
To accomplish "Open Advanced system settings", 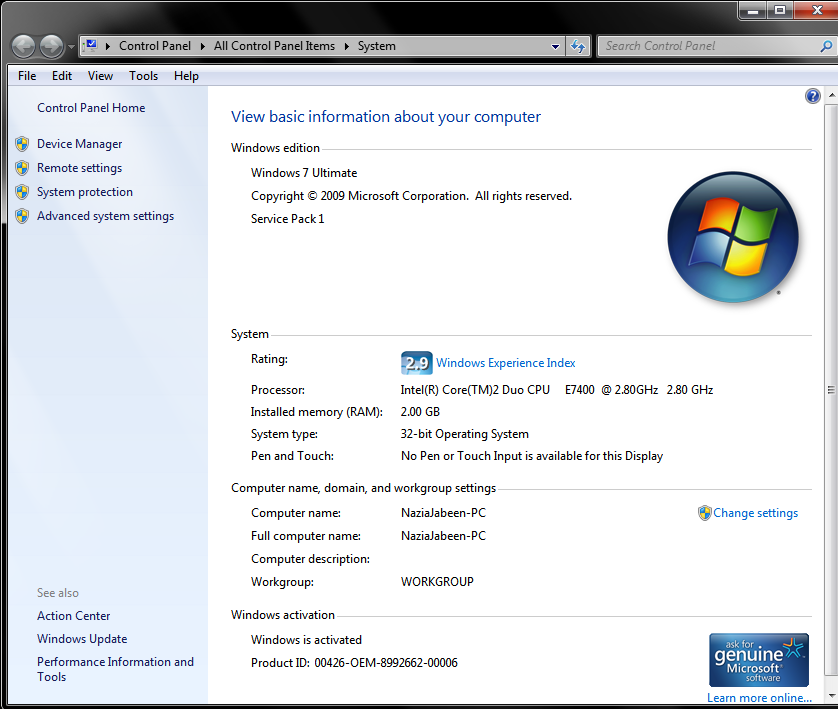I will [x=105, y=216].
